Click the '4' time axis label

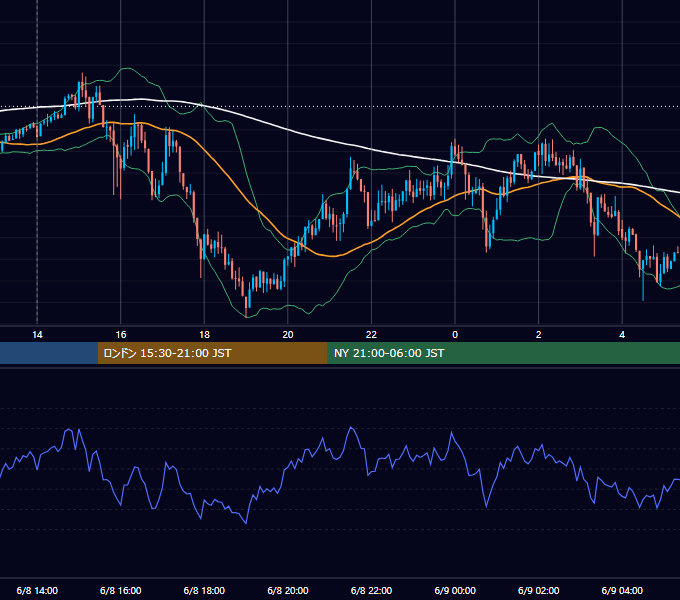[x=622, y=335]
